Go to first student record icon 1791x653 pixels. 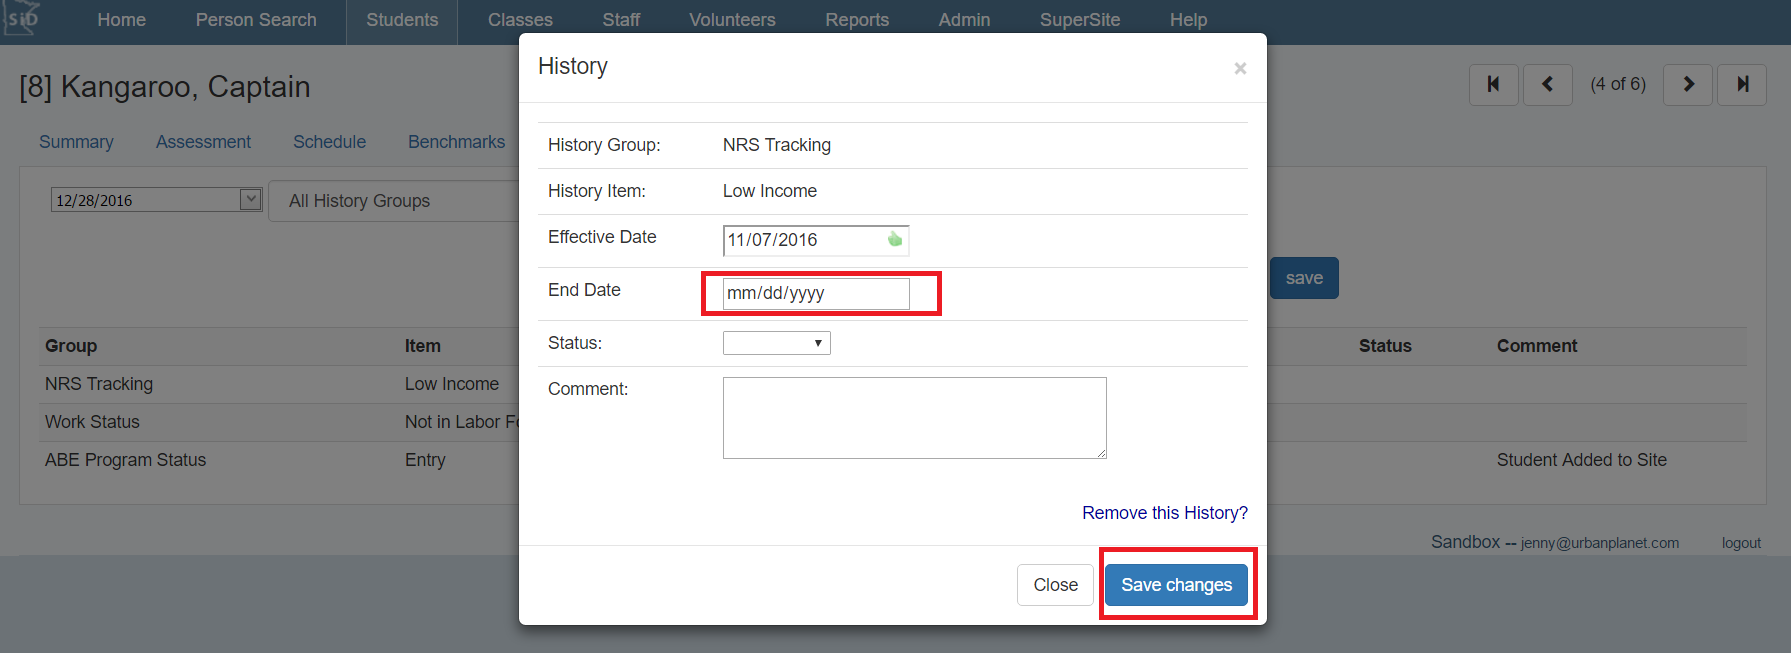point(1493,85)
